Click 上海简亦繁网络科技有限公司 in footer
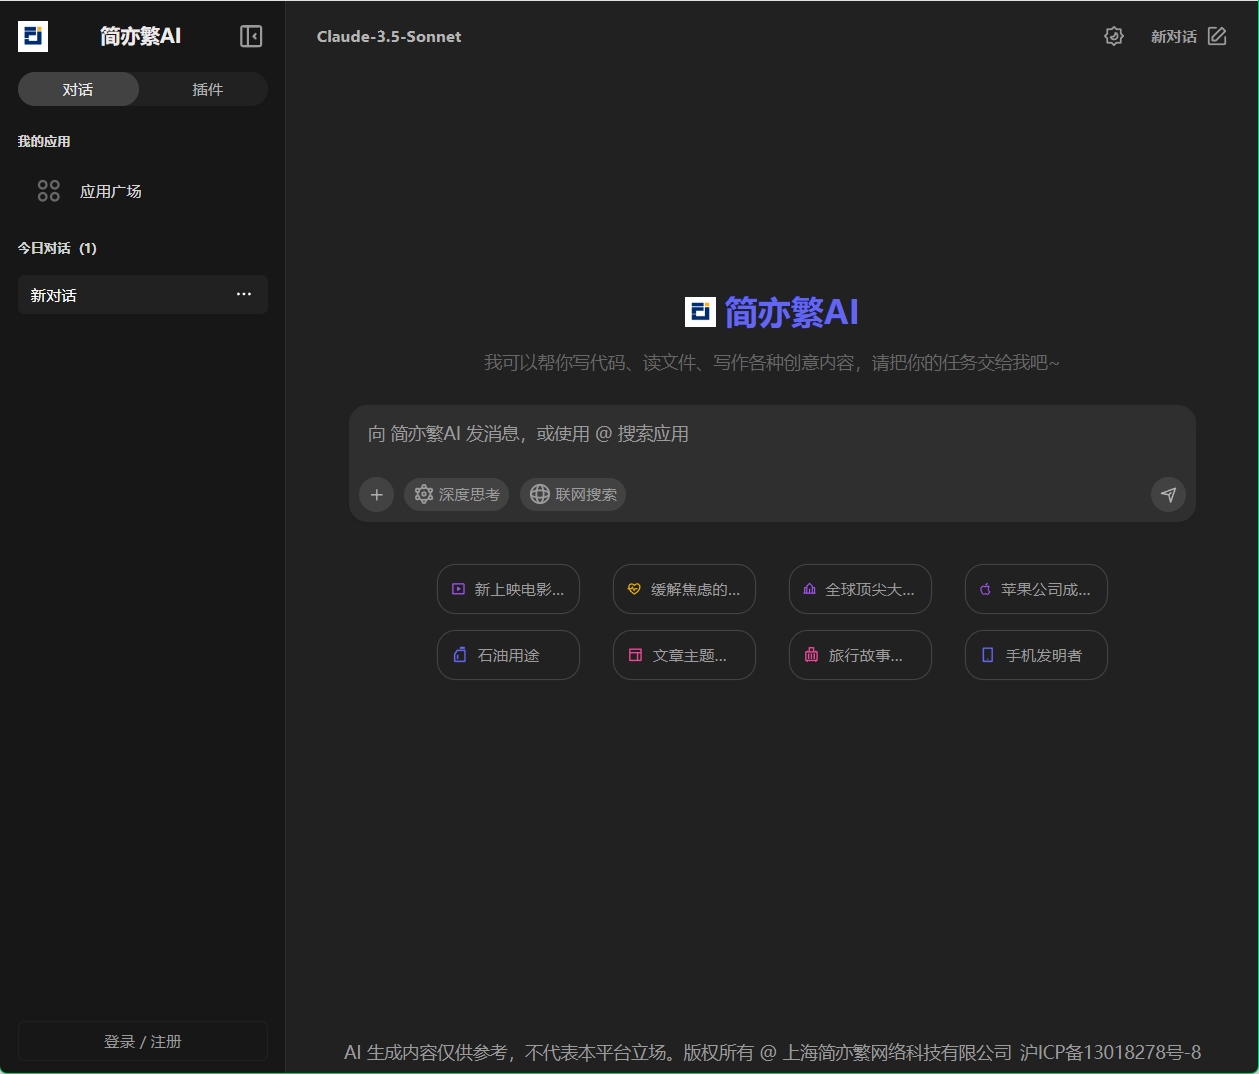1259x1074 pixels. point(897,1052)
